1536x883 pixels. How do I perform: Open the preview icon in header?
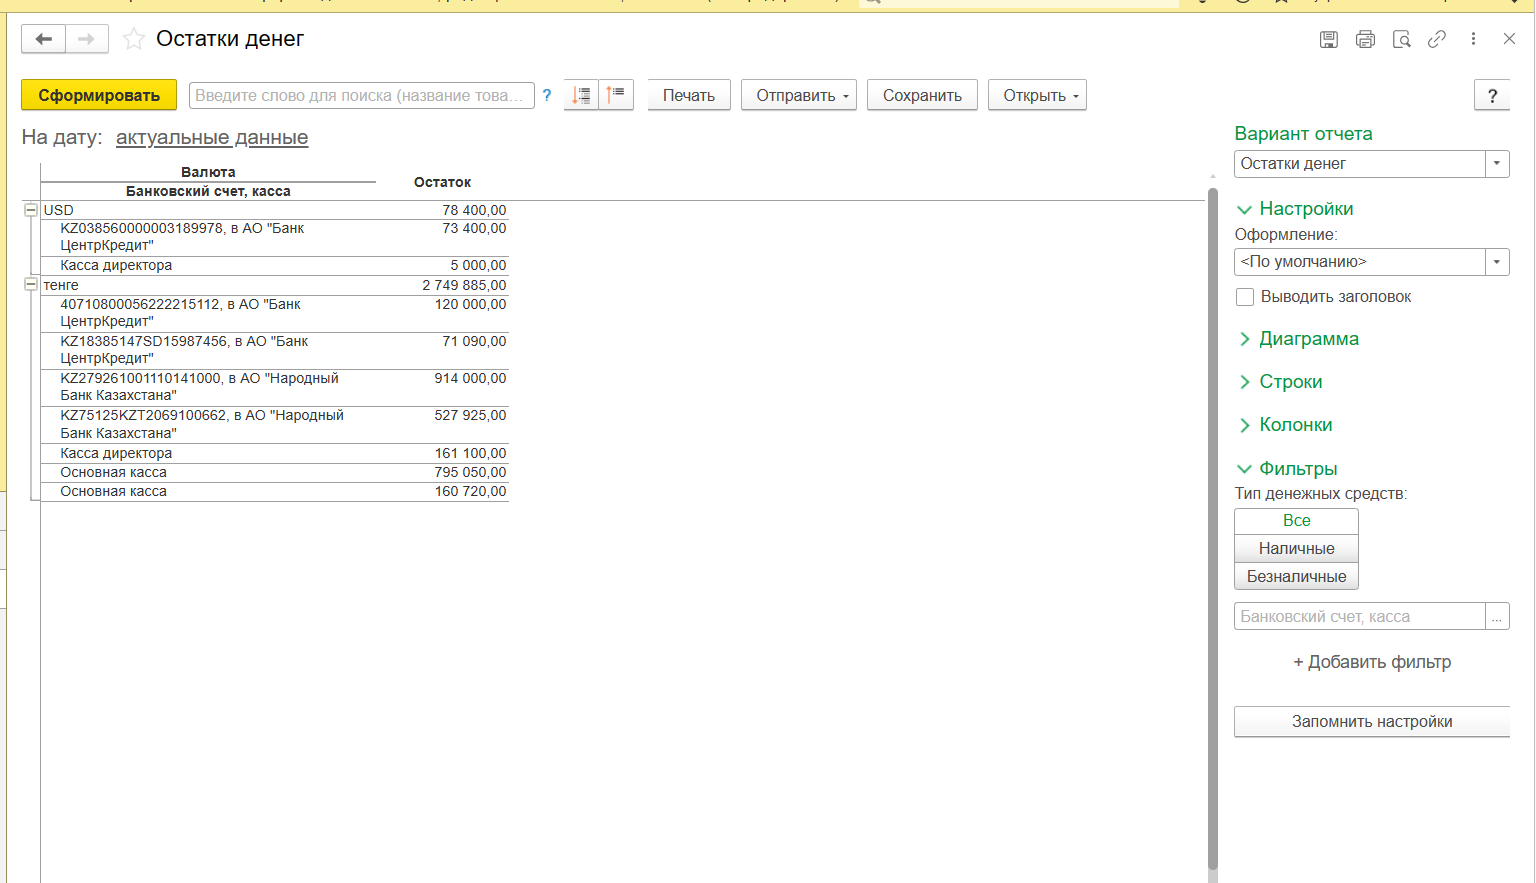point(1401,39)
